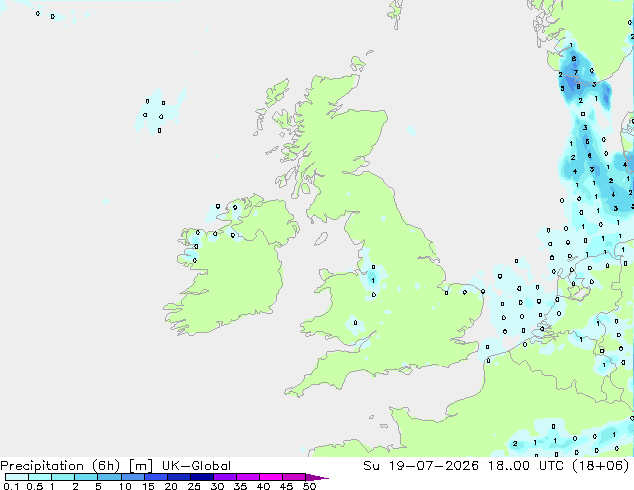Screen dimensions: 634x490
Task: Click the "[m]" unit label
Action: 141,466
